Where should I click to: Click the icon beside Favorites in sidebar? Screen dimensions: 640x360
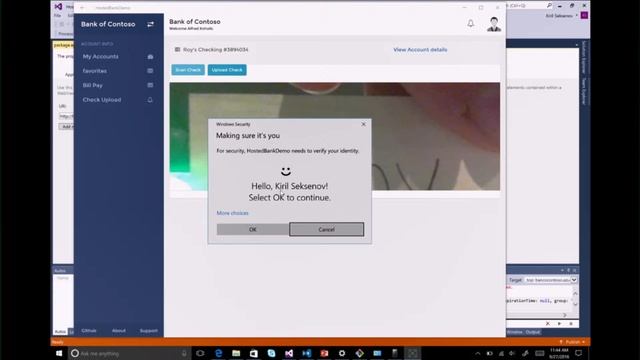pos(150,71)
